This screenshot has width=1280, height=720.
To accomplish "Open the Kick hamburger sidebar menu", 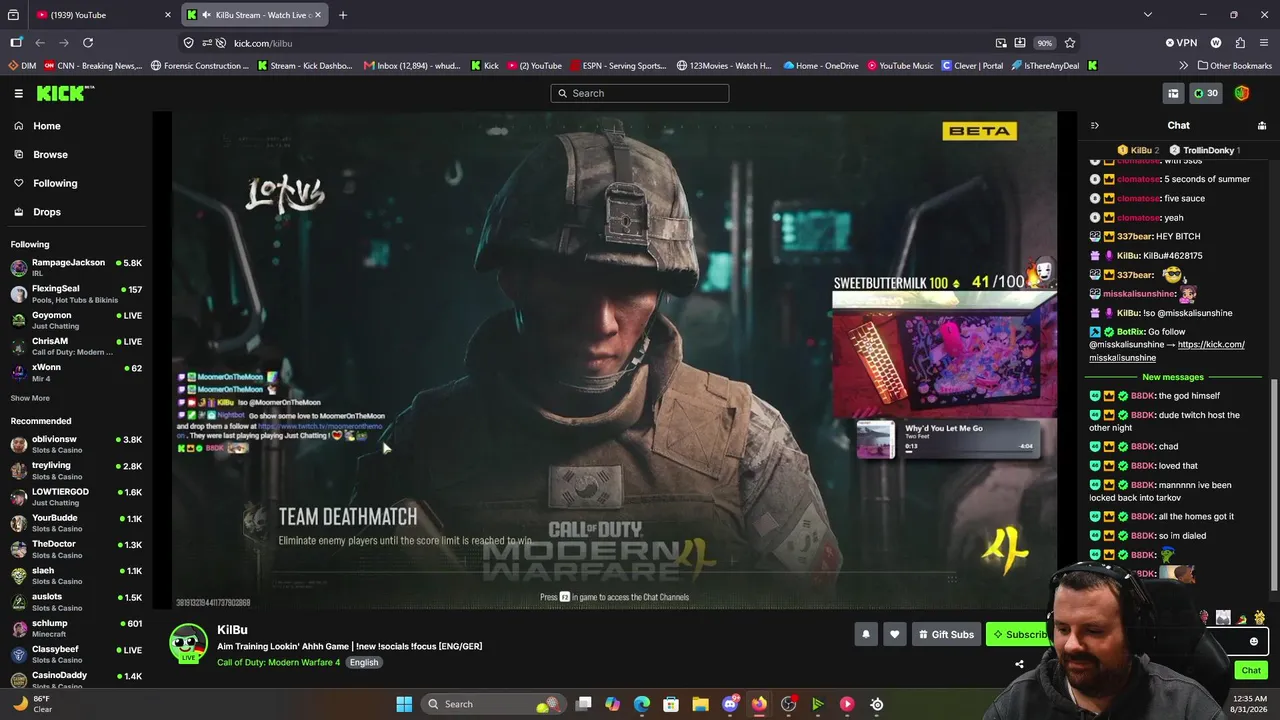I will tap(18, 93).
